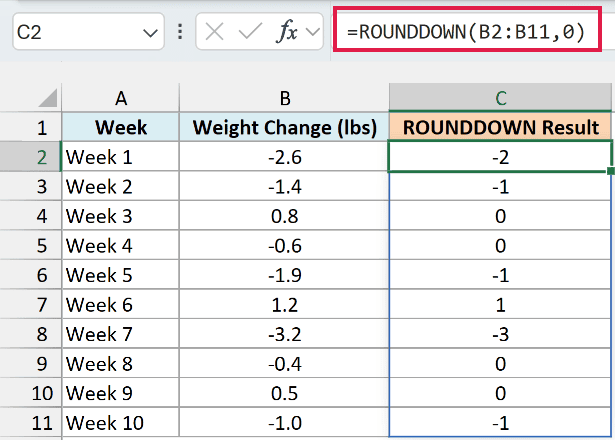
Task: Click the fill handle on cell C2
Action: pos(611,171)
